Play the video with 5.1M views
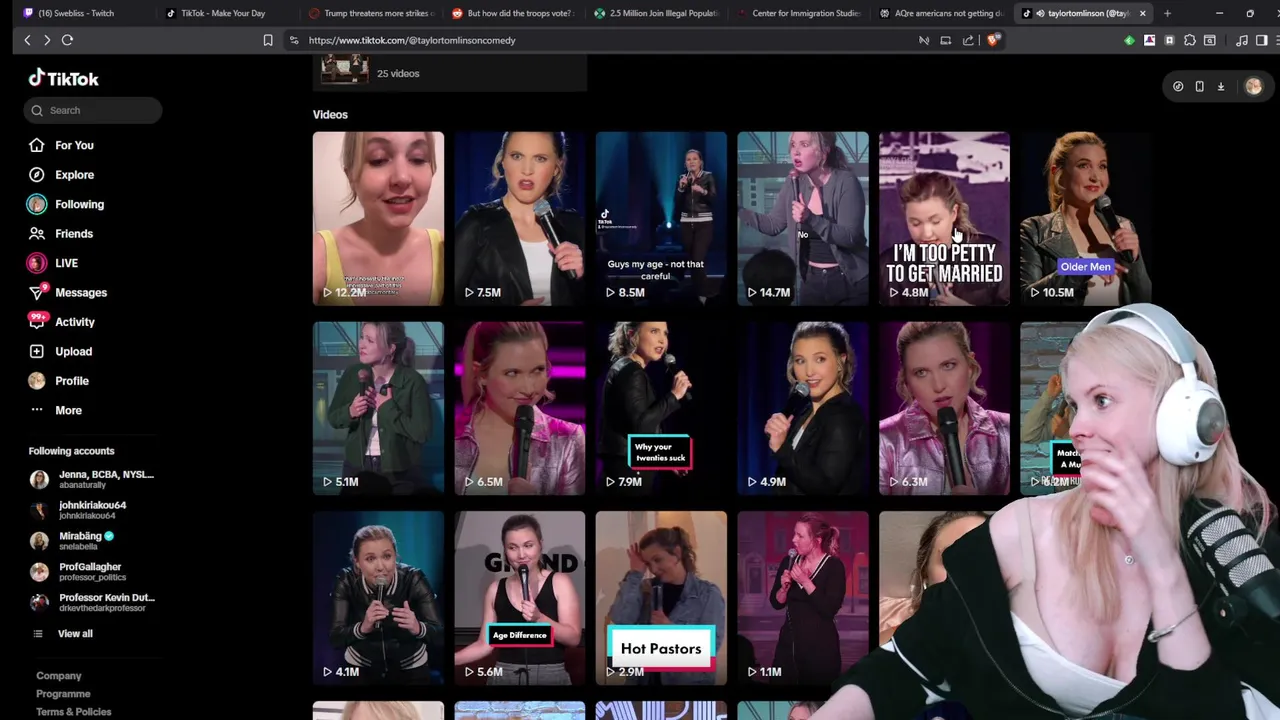Viewport: 1280px width, 720px height. pos(378,408)
